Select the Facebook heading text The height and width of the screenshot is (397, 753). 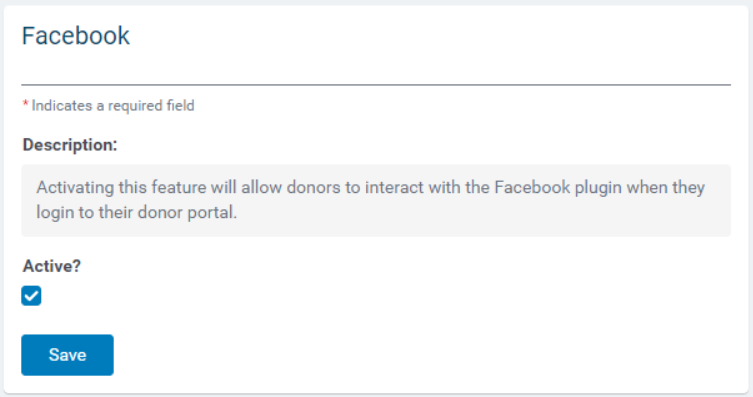coord(76,36)
